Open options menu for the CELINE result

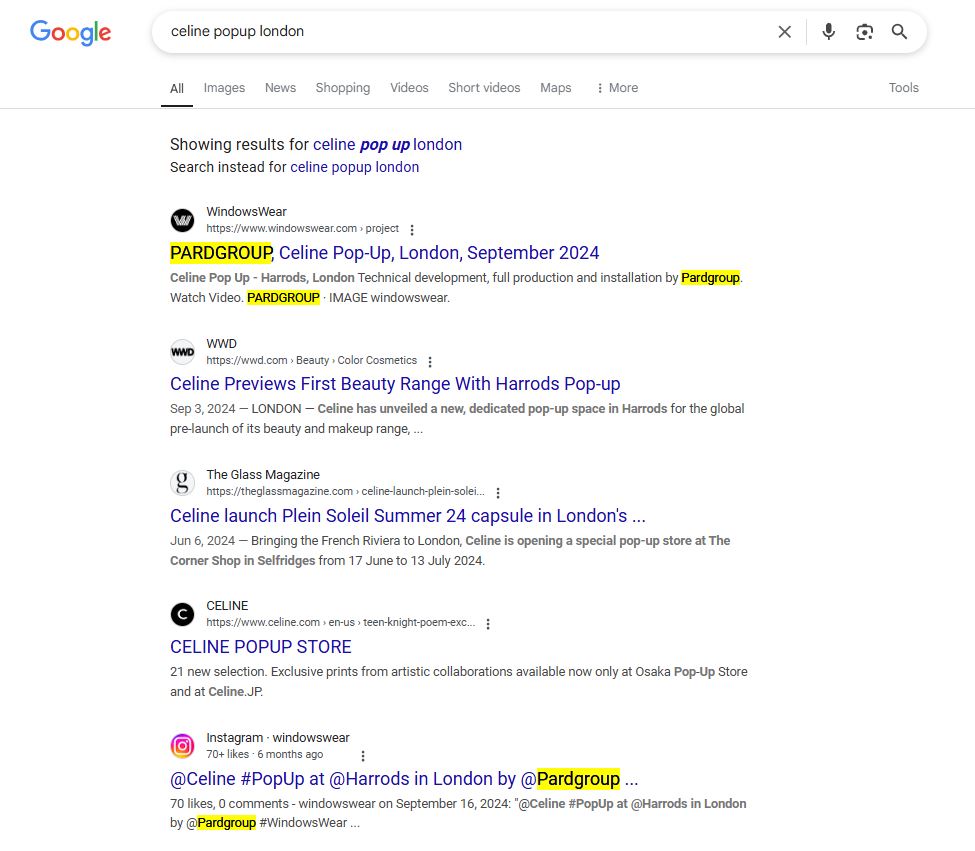coord(488,623)
